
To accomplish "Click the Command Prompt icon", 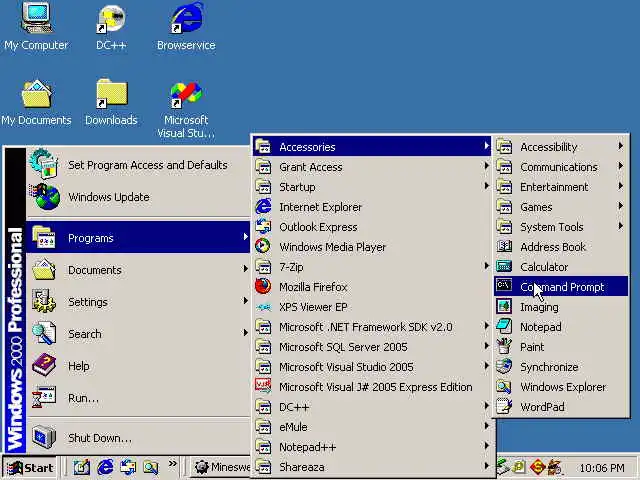I will pos(504,286).
